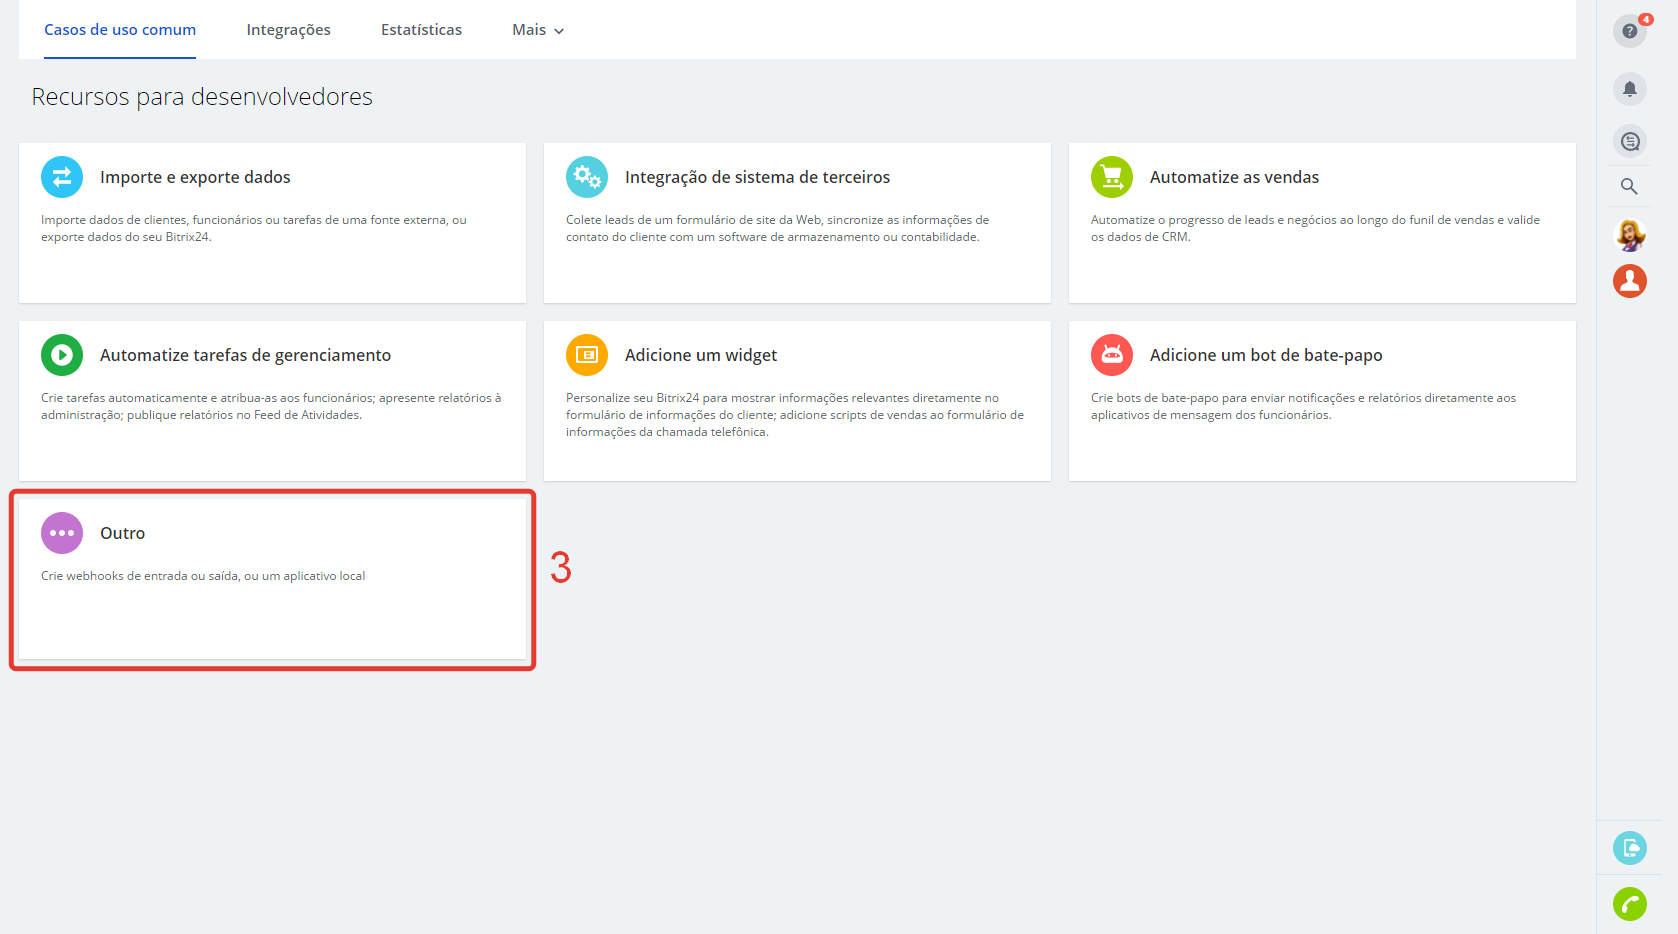The image size is (1678, 934).
Task: Click the red chat bot icon
Action: pyautogui.click(x=1112, y=355)
